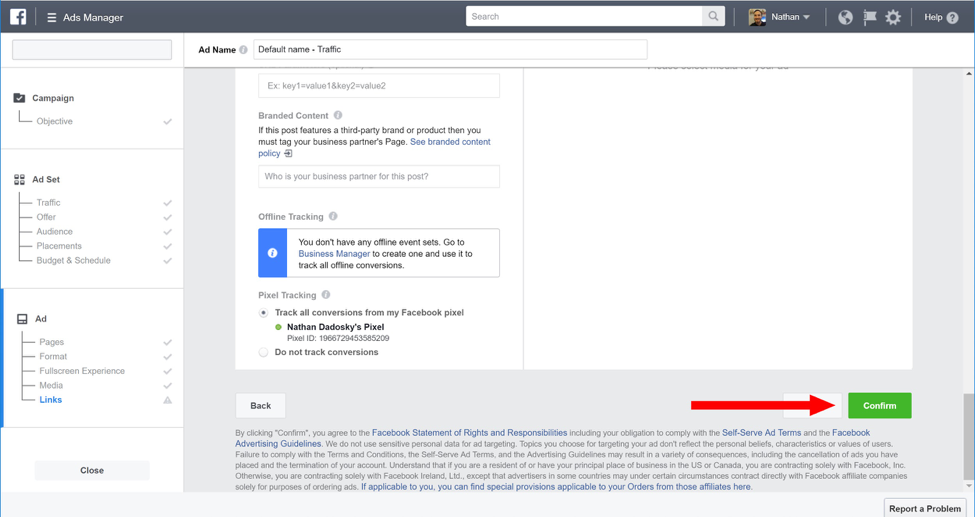Click the Ad Name input field
The width and height of the screenshot is (975, 517).
click(x=450, y=50)
